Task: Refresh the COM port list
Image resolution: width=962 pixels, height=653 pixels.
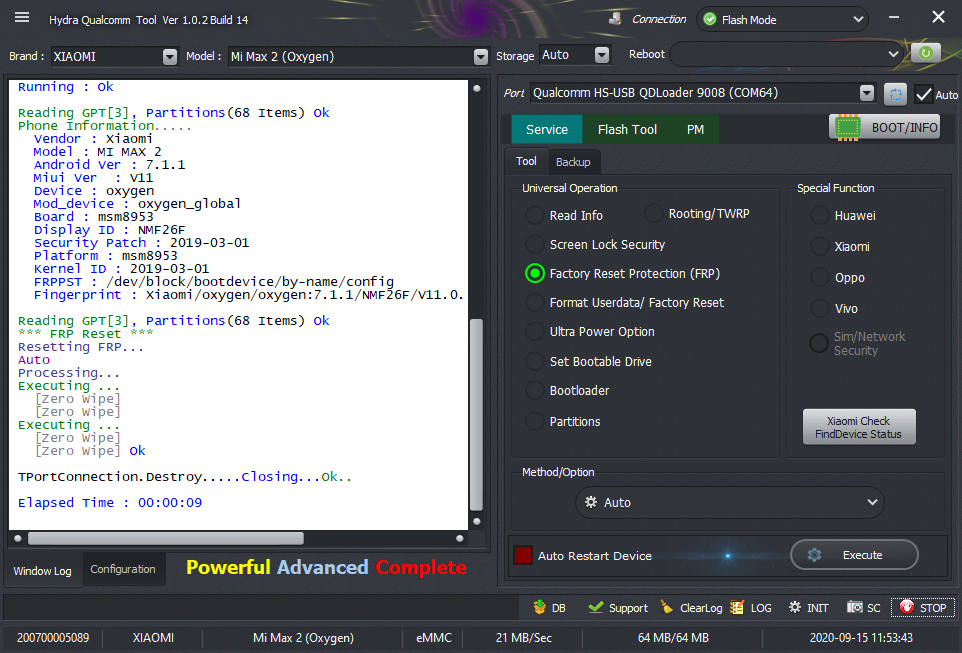Action: tap(895, 95)
